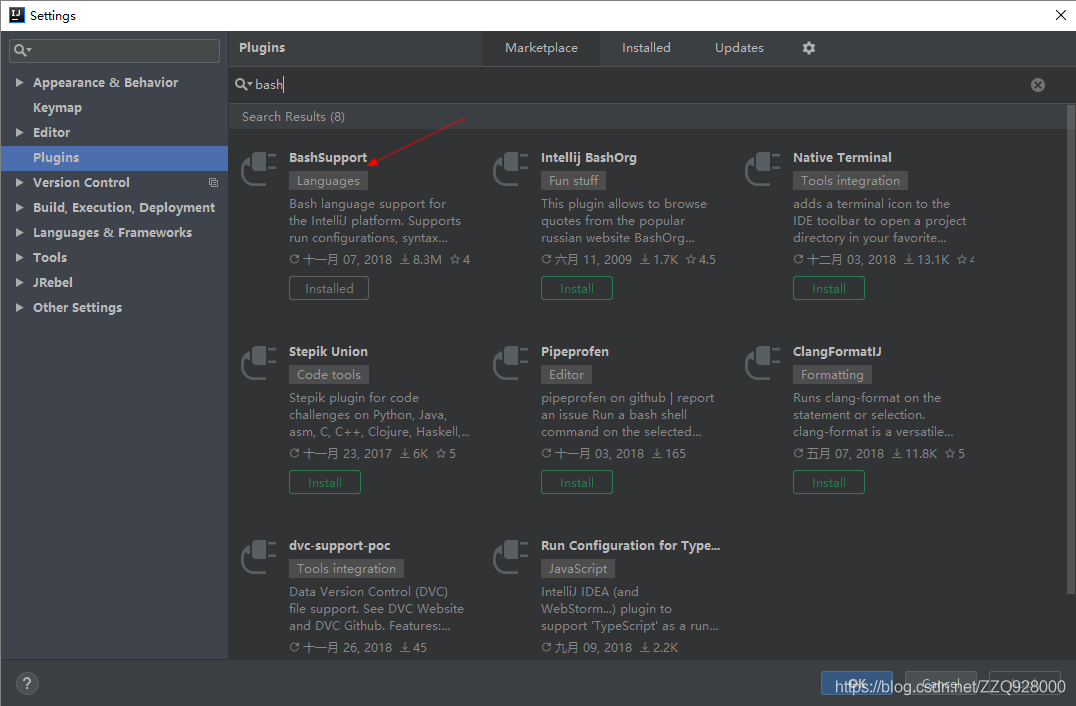
Task: Expand Languages & Frameworks node
Action: (x=19, y=233)
